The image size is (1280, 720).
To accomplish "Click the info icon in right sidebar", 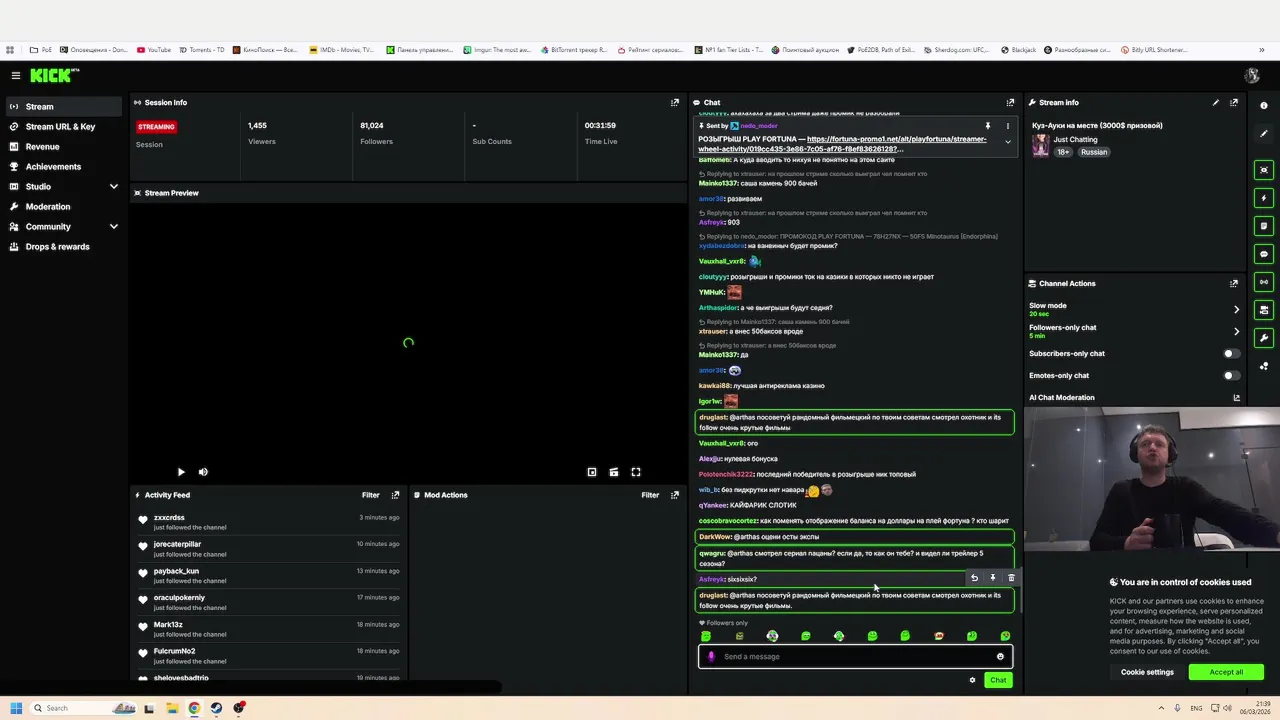I will click(1264, 106).
